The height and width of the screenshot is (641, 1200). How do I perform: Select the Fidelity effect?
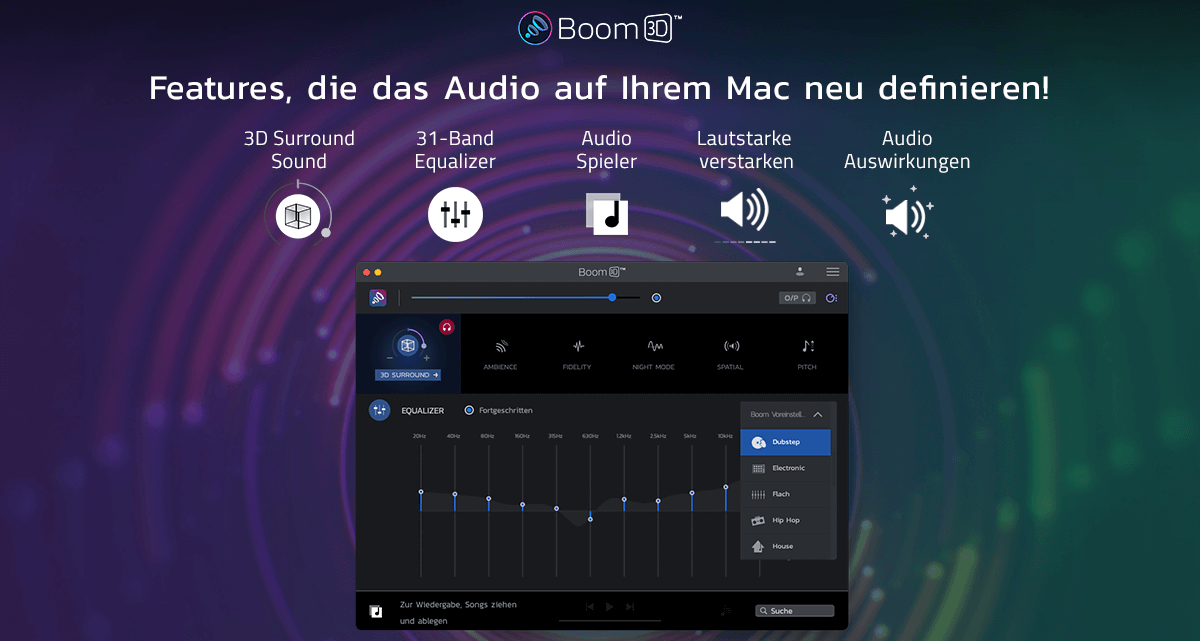coord(577,353)
